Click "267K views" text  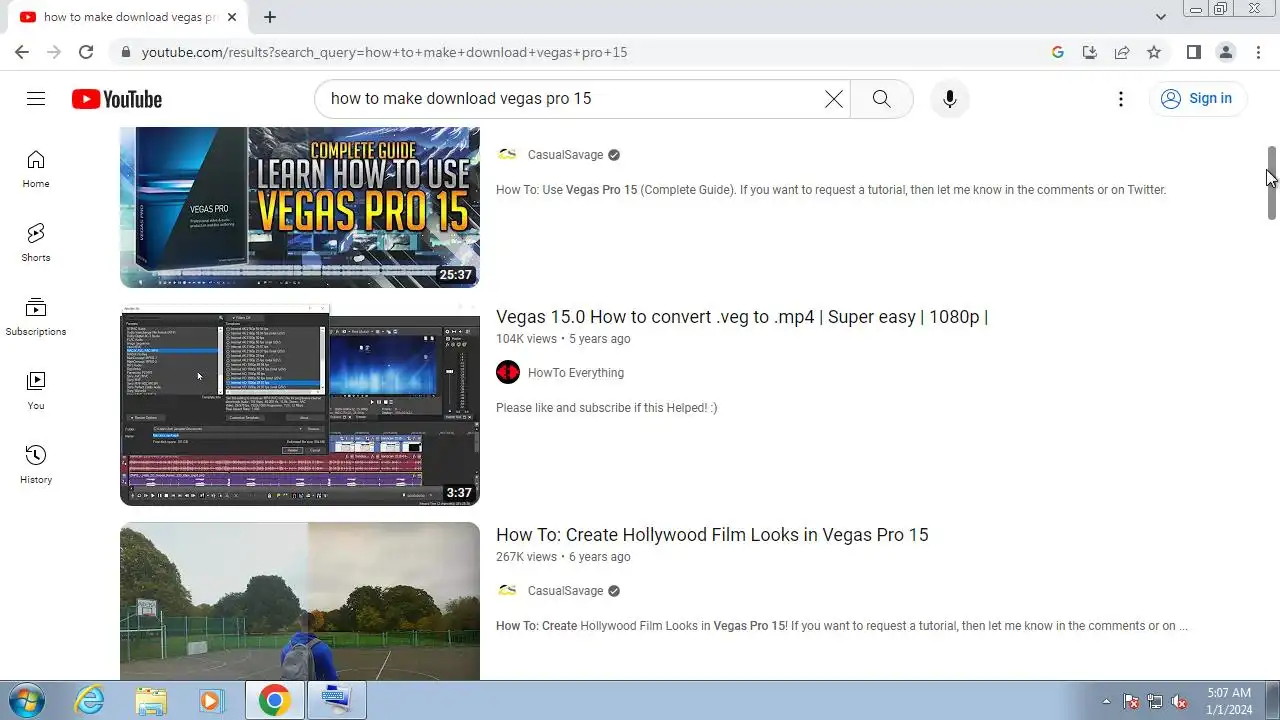pos(526,557)
